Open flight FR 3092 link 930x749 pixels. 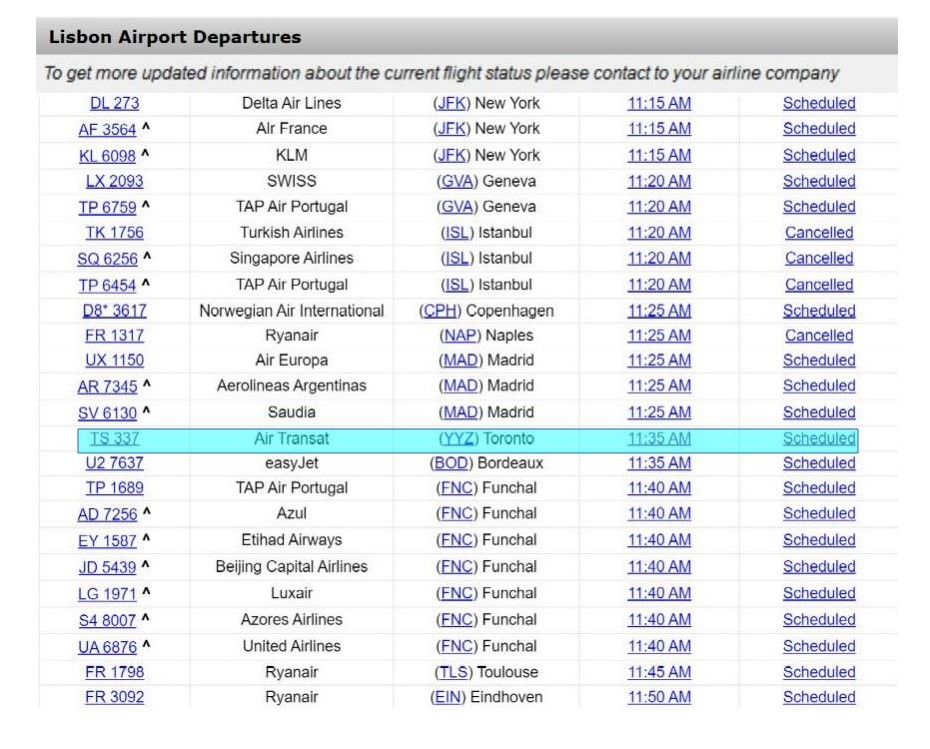(x=114, y=697)
